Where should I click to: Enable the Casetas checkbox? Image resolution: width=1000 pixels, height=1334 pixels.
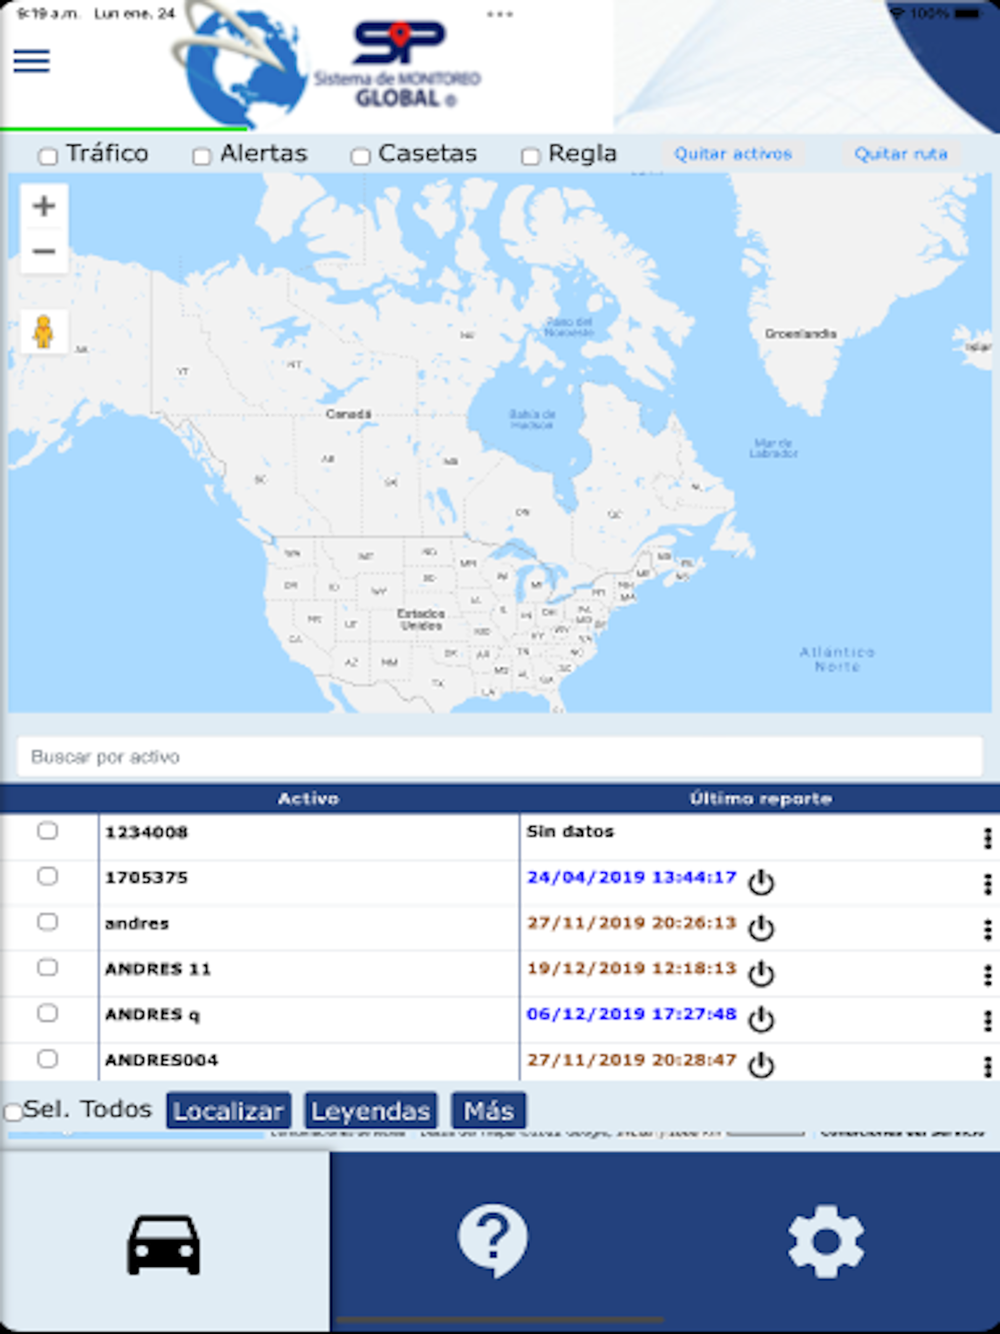tap(360, 156)
